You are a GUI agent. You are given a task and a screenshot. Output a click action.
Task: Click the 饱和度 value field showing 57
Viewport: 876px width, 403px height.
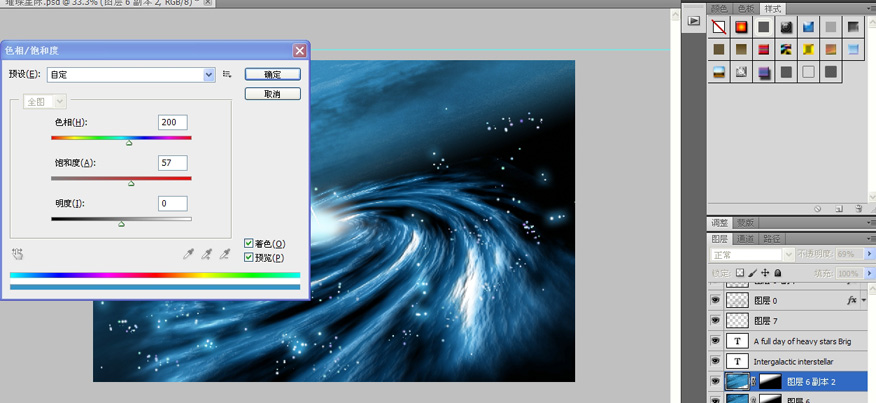(x=173, y=163)
